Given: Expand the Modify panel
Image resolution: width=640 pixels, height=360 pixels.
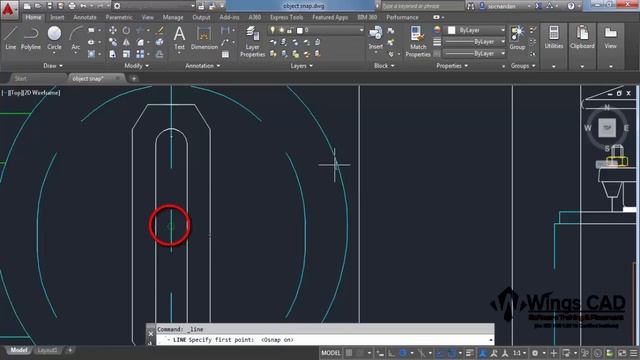Looking at the screenshot, I should pos(136,66).
